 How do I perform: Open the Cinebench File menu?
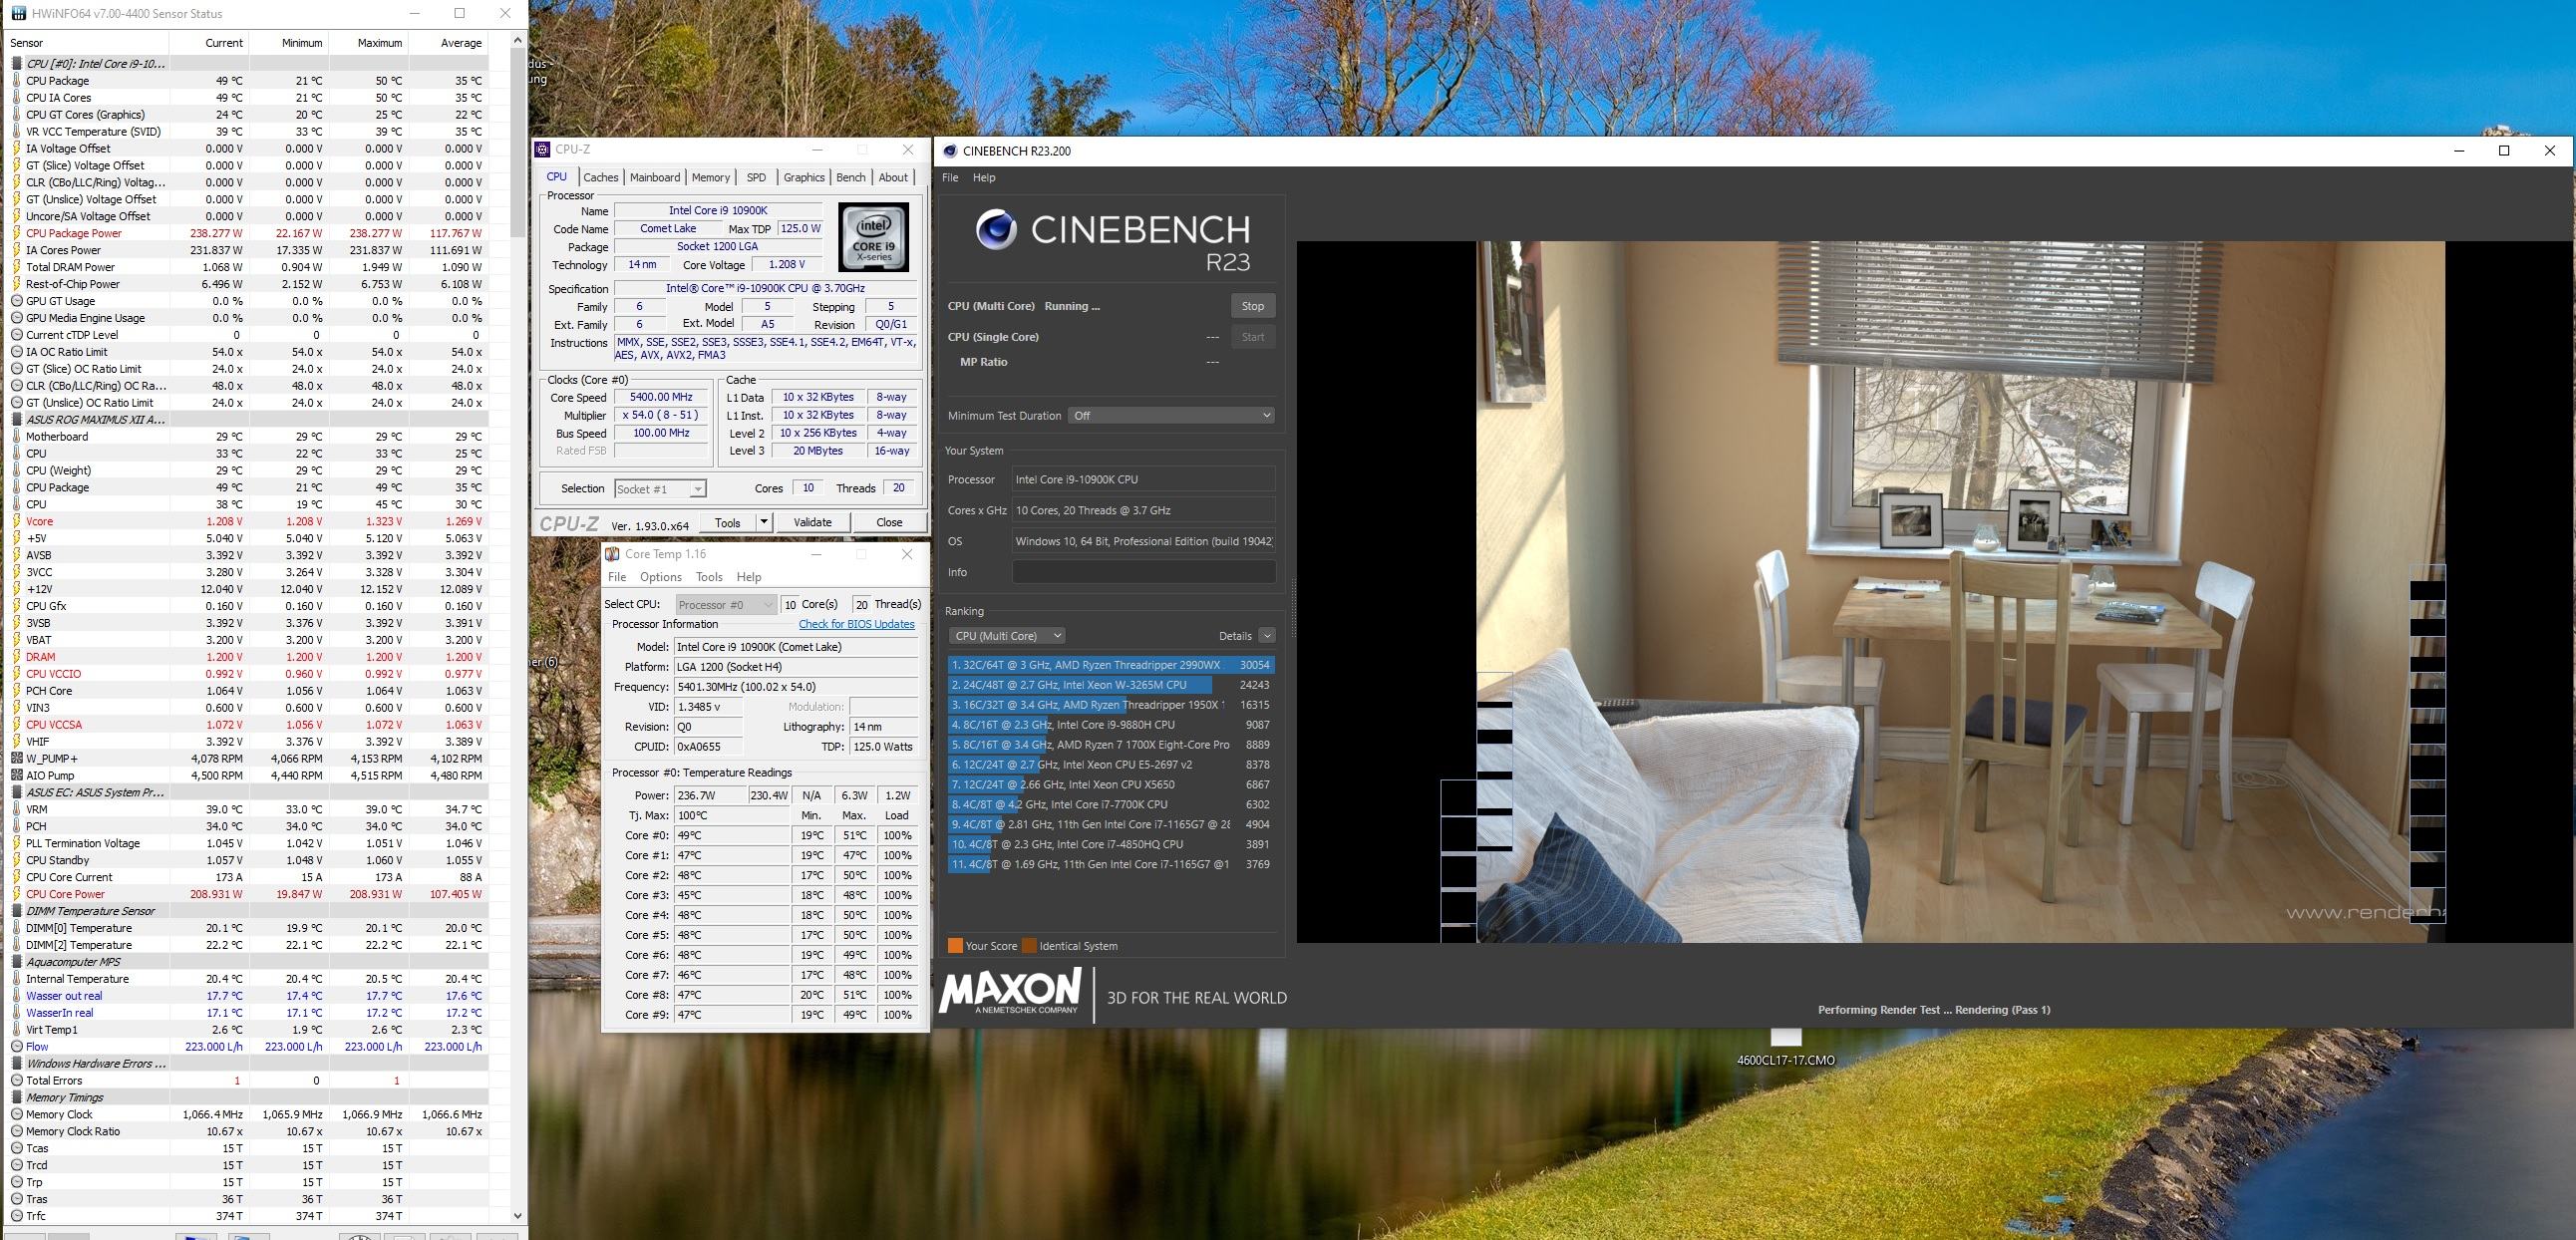tap(950, 178)
